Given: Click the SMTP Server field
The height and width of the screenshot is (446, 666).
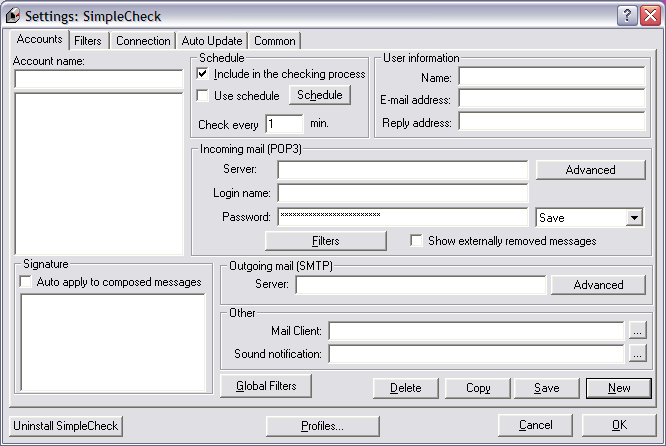Looking at the screenshot, I should [421, 285].
